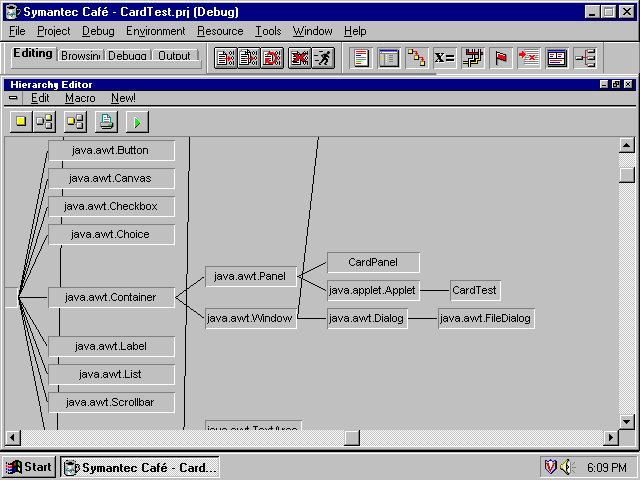
Task: Select the java.awt.List class node
Action: 111,375
